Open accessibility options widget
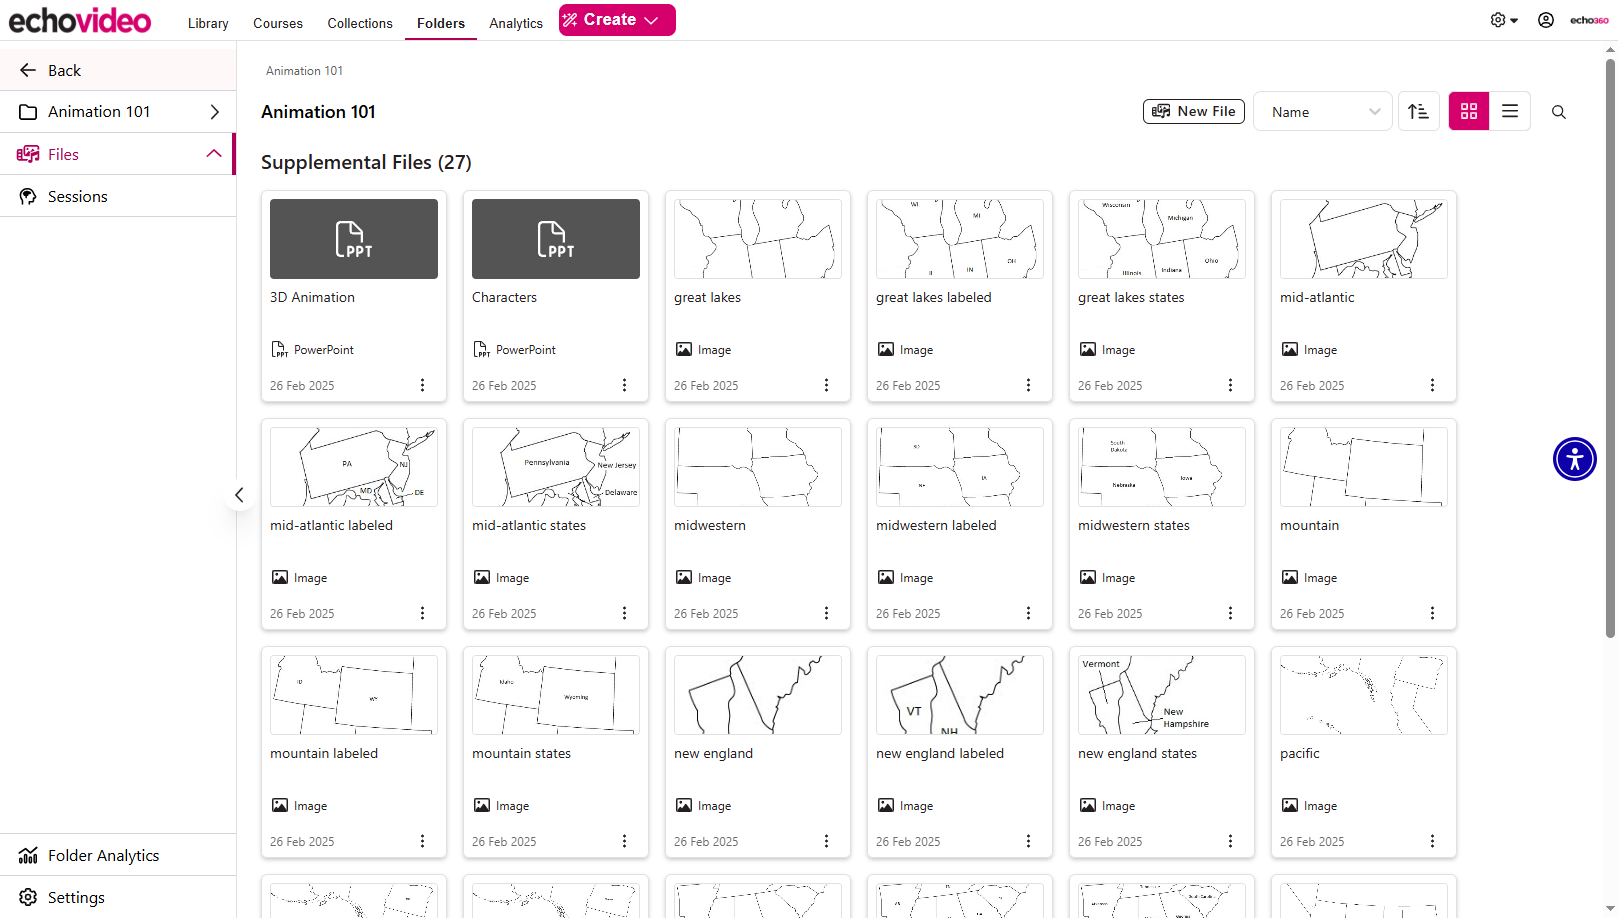Image resolution: width=1618 pixels, height=918 pixels. tap(1575, 459)
